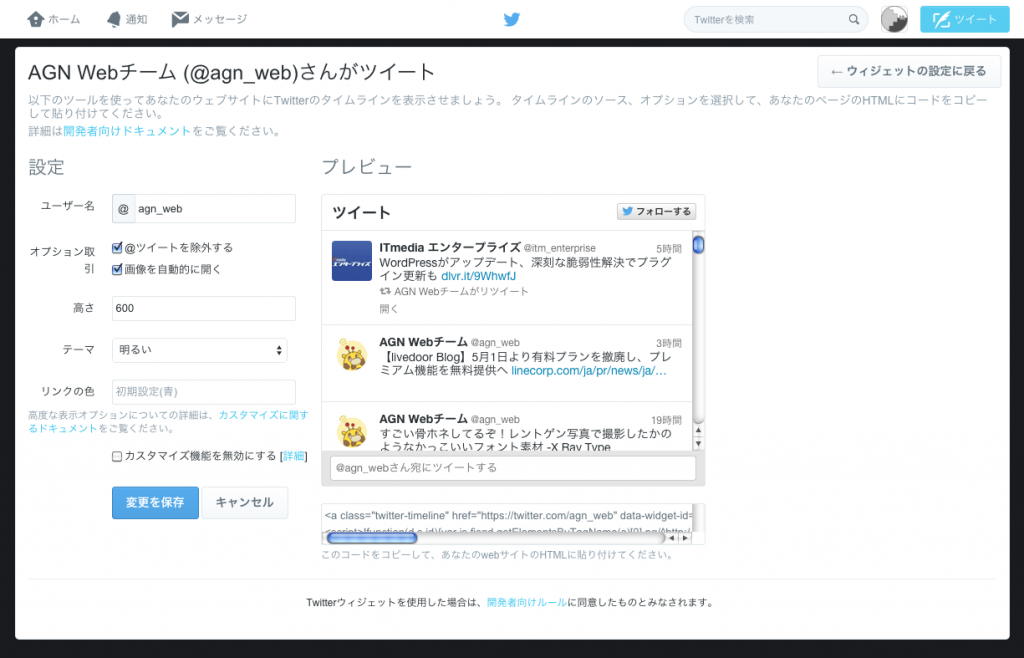Enable the disable-customization checkbox
This screenshot has width=1024, height=658.
coord(117,456)
